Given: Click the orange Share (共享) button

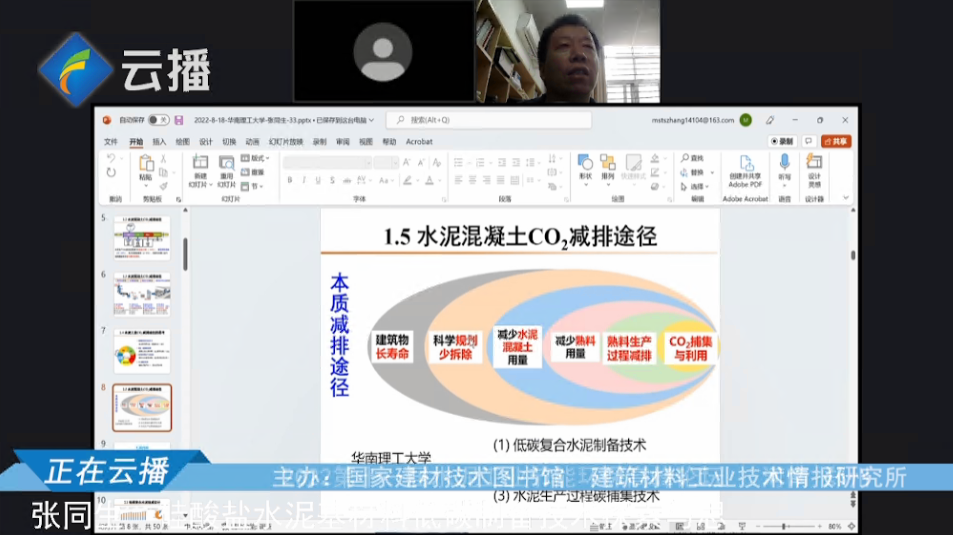Looking at the screenshot, I should pyautogui.click(x=836, y=141).
